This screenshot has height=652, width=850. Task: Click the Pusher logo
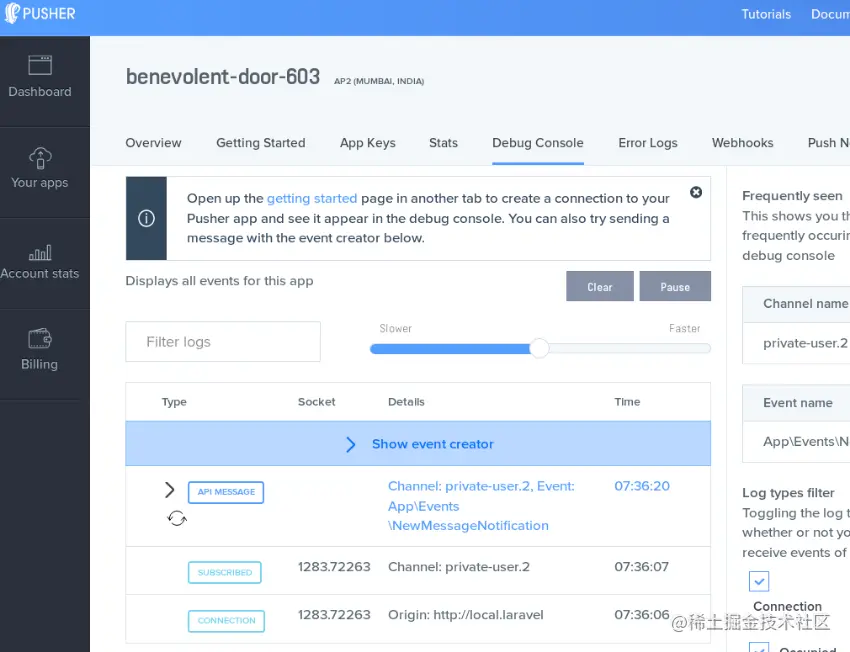point(40,14)
